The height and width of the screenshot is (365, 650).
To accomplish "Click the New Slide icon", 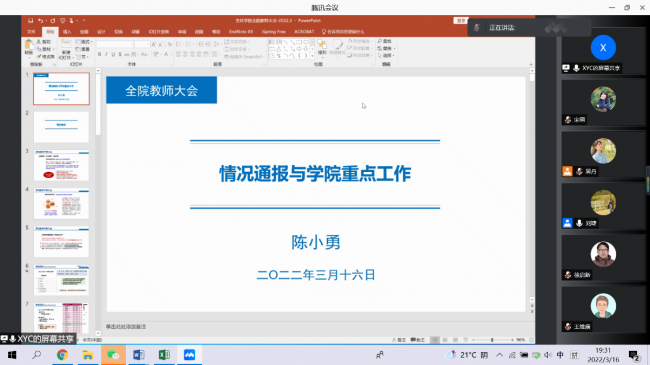I will pos(66,45).
